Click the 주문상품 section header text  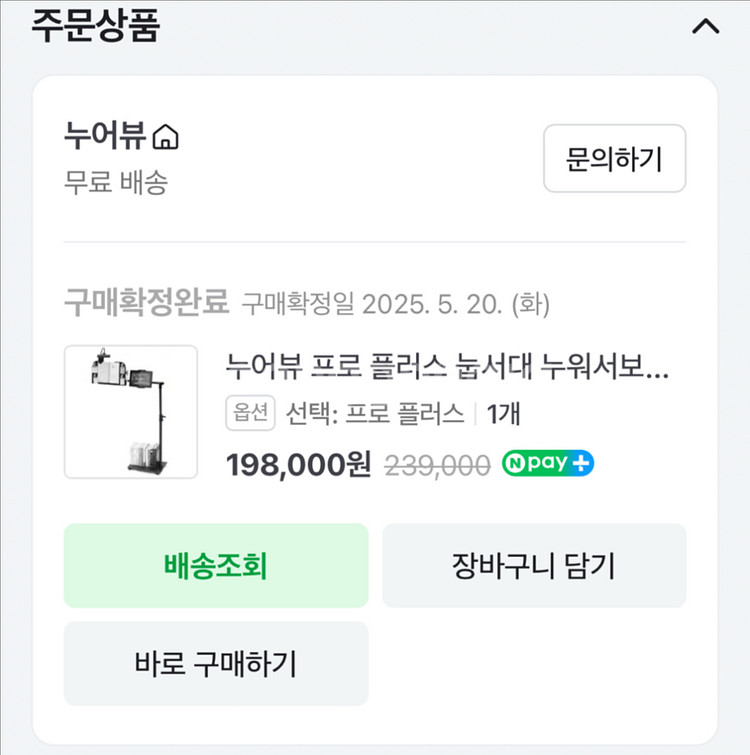95,27
